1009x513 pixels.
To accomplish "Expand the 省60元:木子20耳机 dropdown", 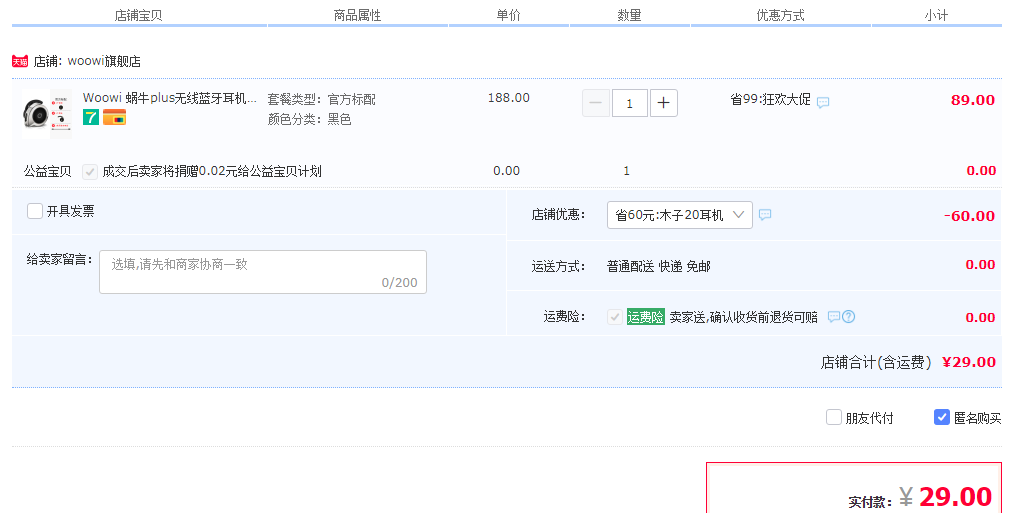I will 680,215.
